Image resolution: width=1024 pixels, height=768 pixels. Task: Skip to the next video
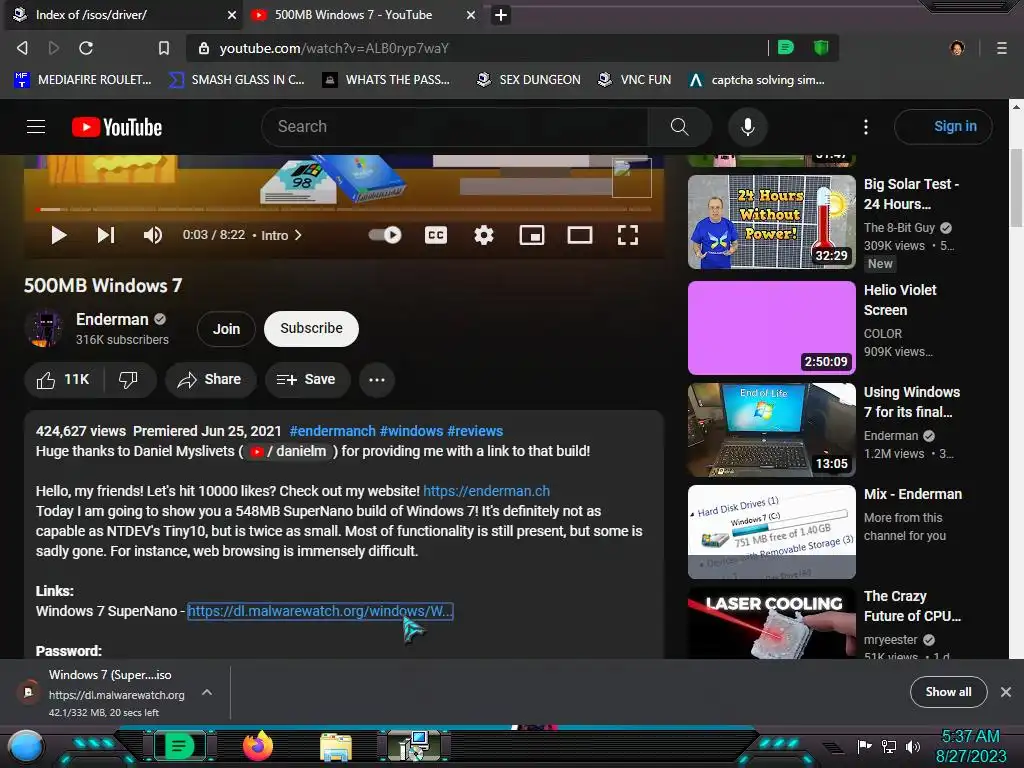click(106, 235)
